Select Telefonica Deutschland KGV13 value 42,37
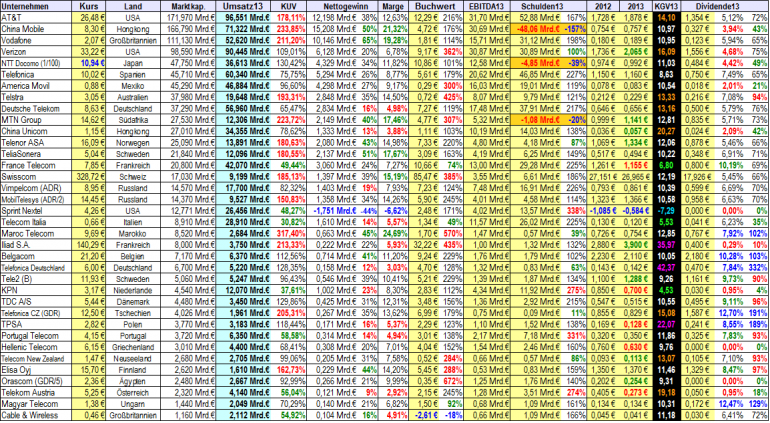The width and height of the screenshot is (770, 423). point(667,267)
